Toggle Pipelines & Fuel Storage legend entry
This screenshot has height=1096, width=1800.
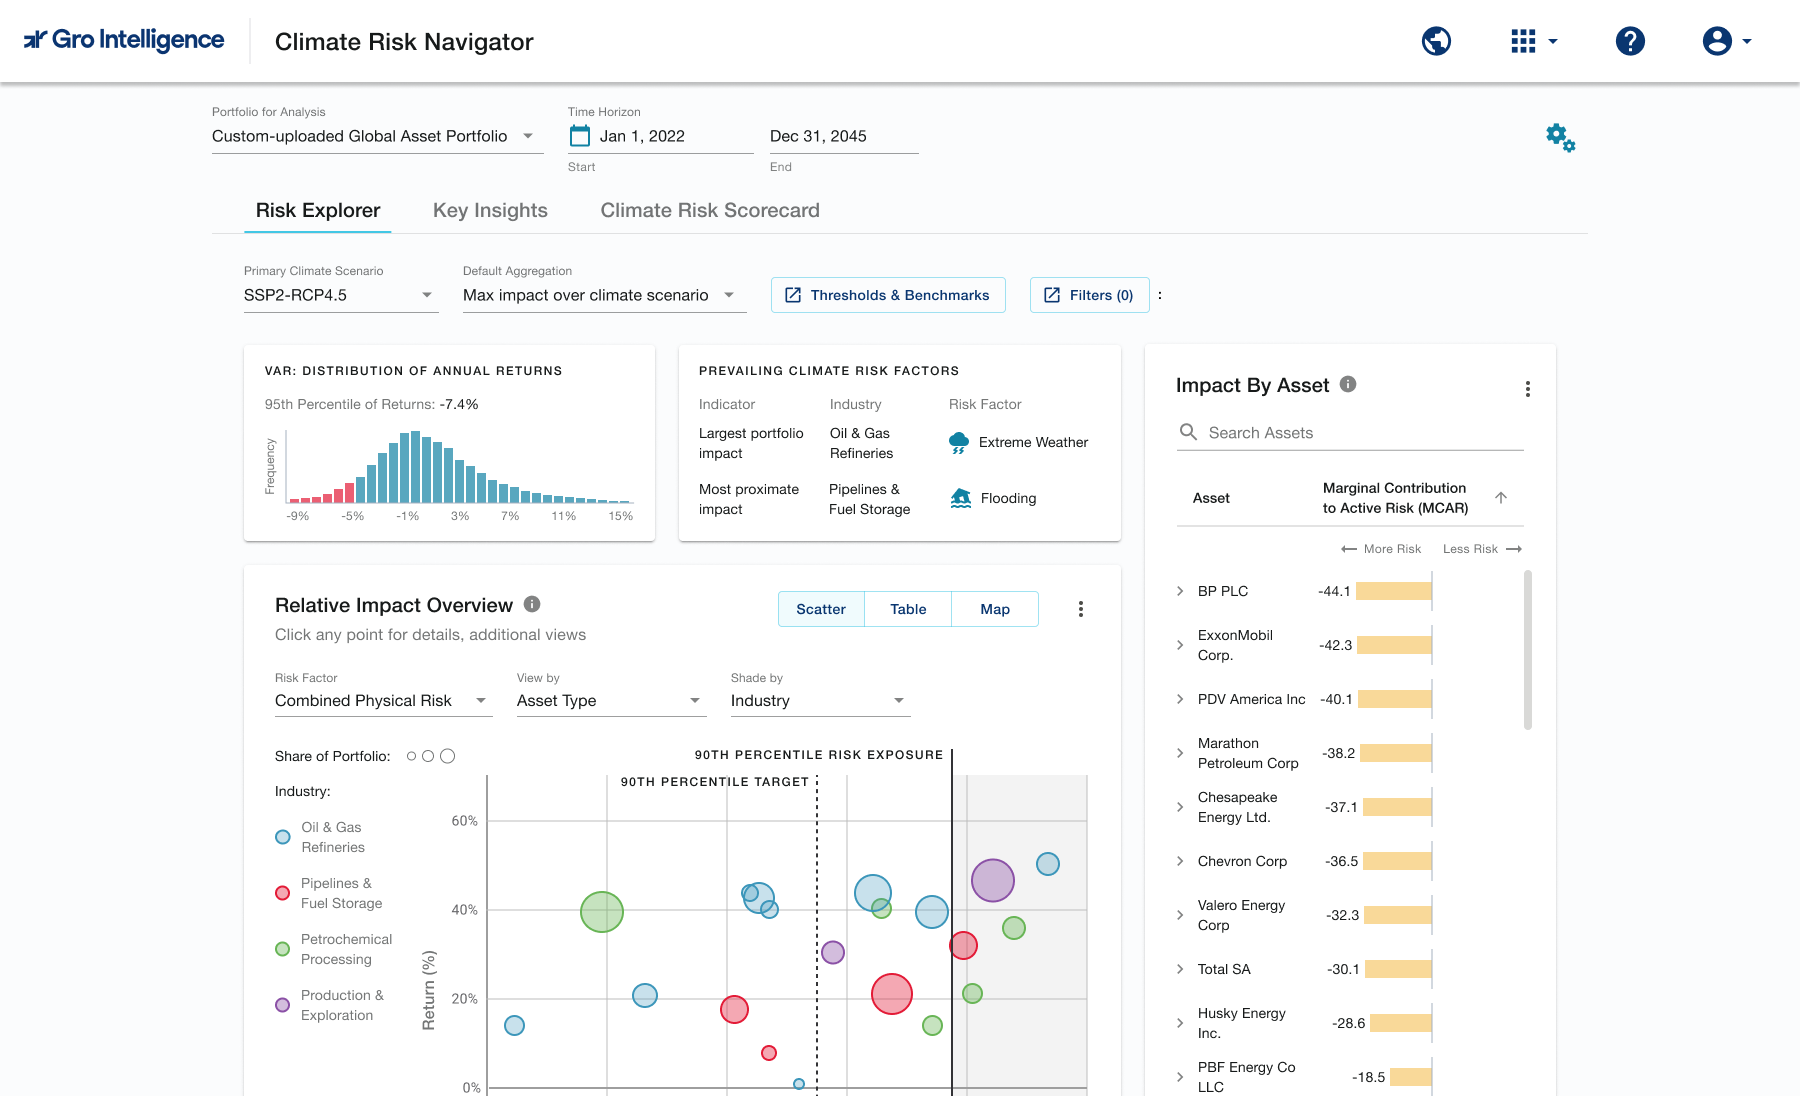click(329, 893)
